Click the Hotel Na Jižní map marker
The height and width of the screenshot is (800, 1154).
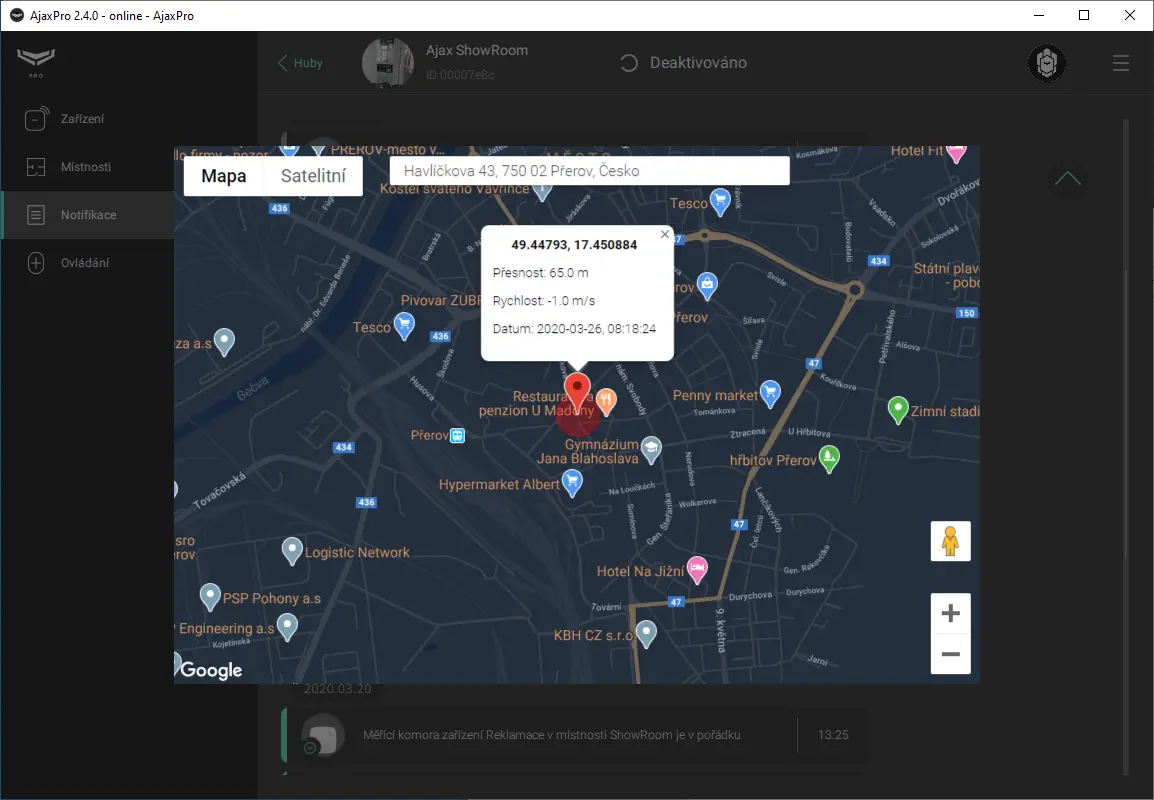coord(698,570)
